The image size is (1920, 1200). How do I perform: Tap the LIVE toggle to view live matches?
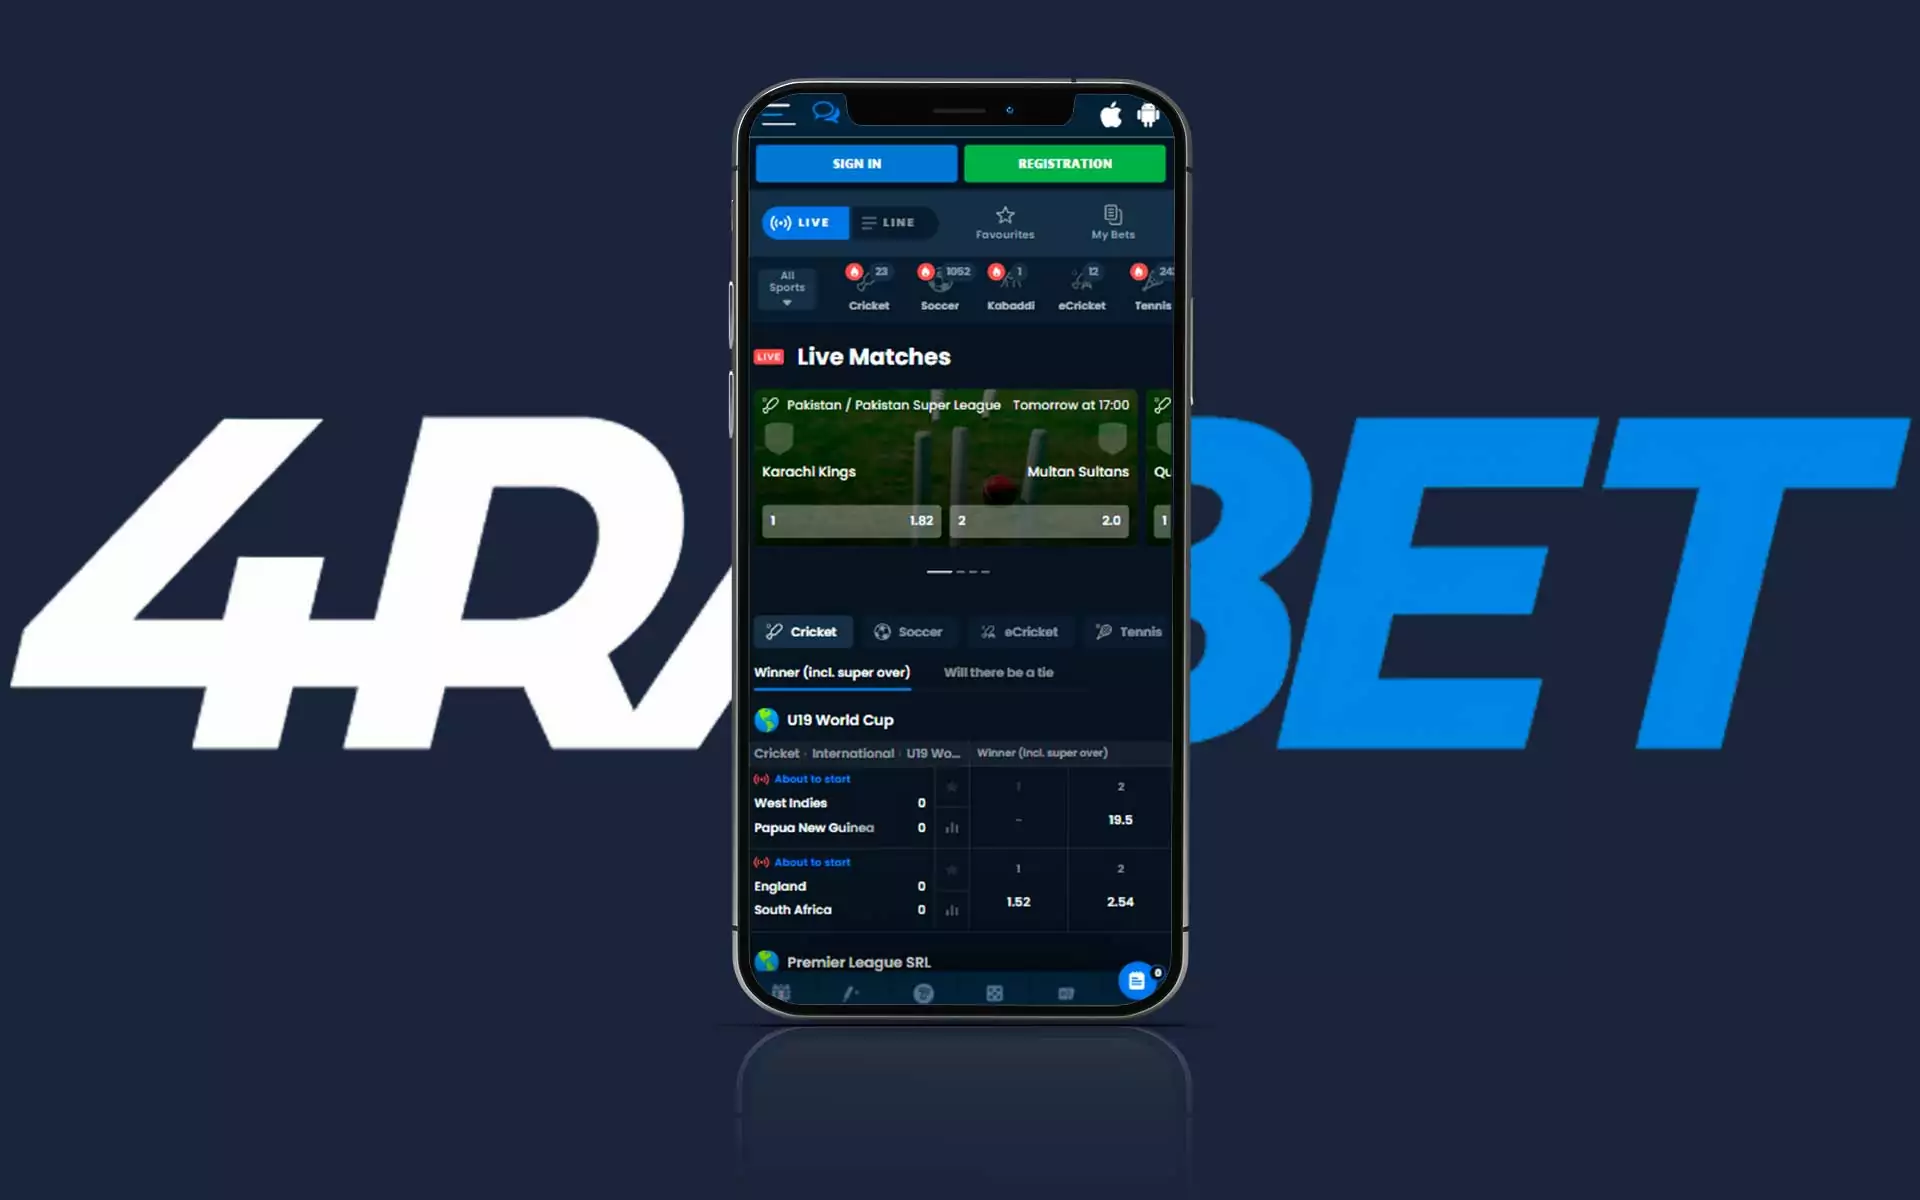pos(802,221)
